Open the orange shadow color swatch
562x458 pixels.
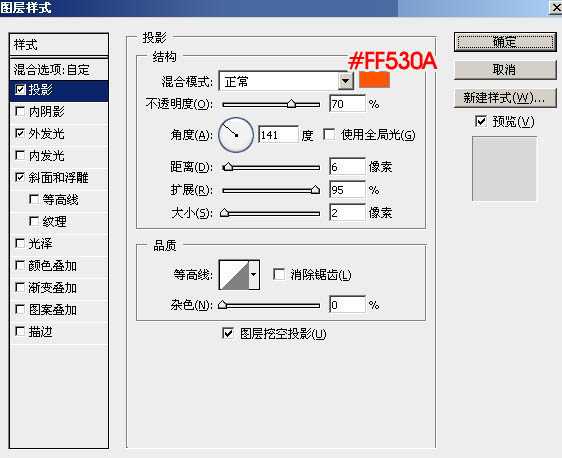[x=374, y=80]
